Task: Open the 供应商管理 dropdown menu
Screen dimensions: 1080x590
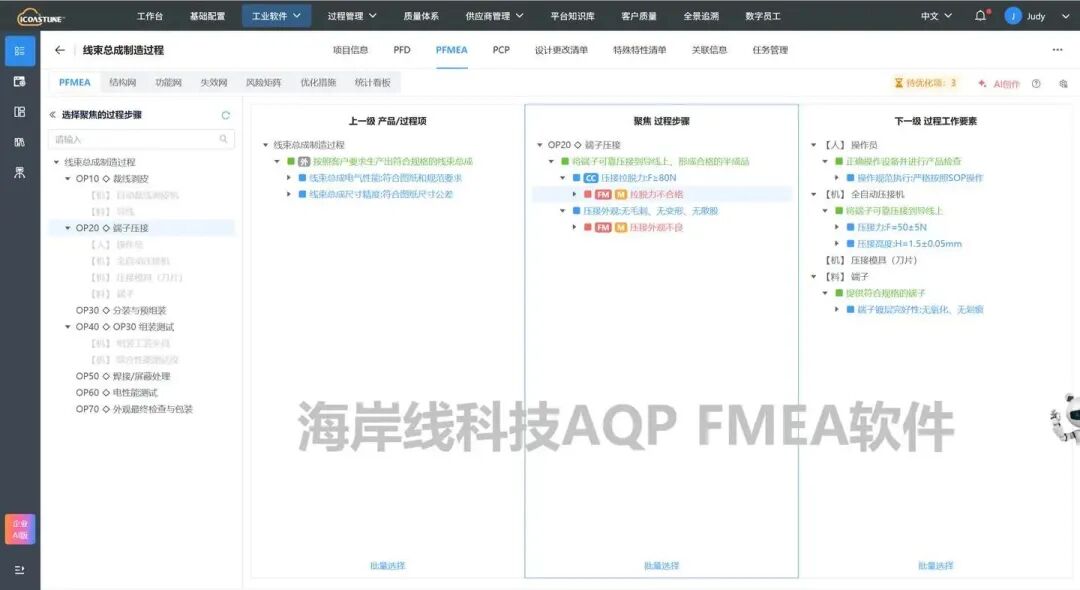Action: click(495, 16)
